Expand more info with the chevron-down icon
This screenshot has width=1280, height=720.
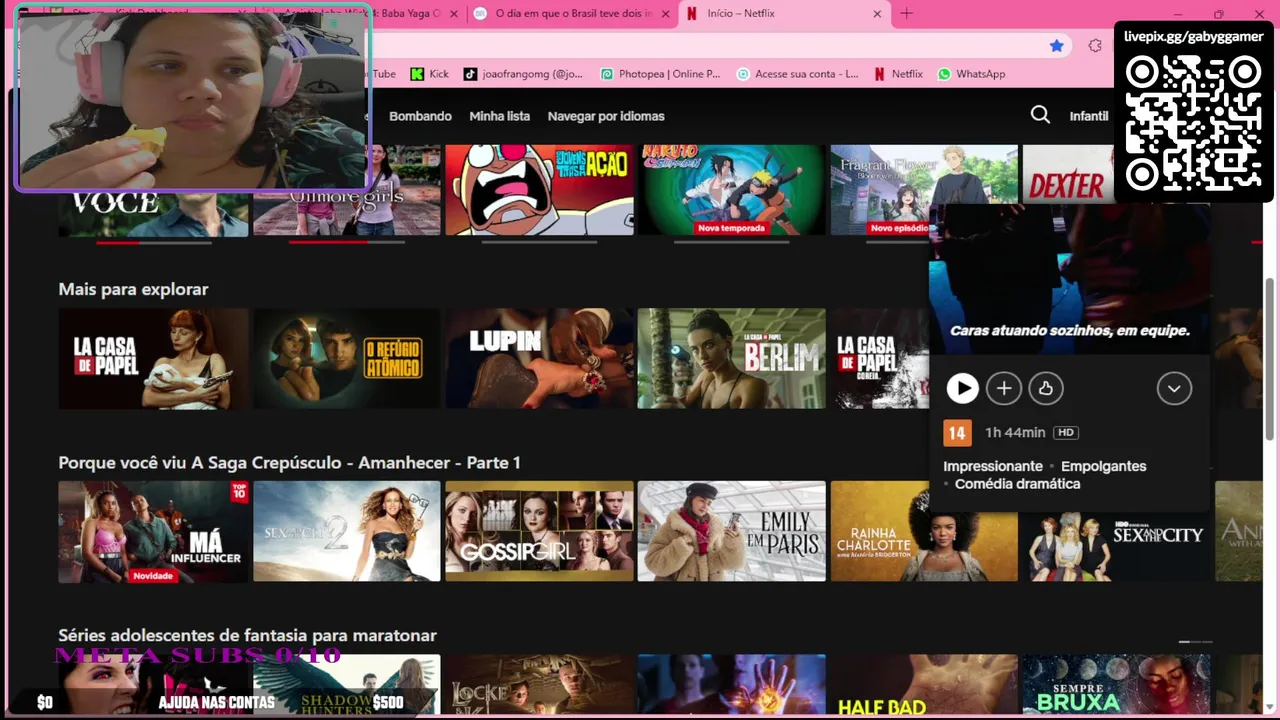pos(1174,388)
